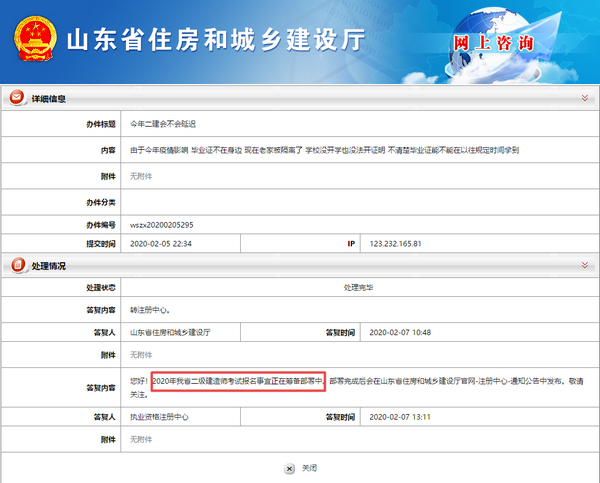
Task: Collapse the 详细信息 section with its chevron
Action: tap(584, 98)
